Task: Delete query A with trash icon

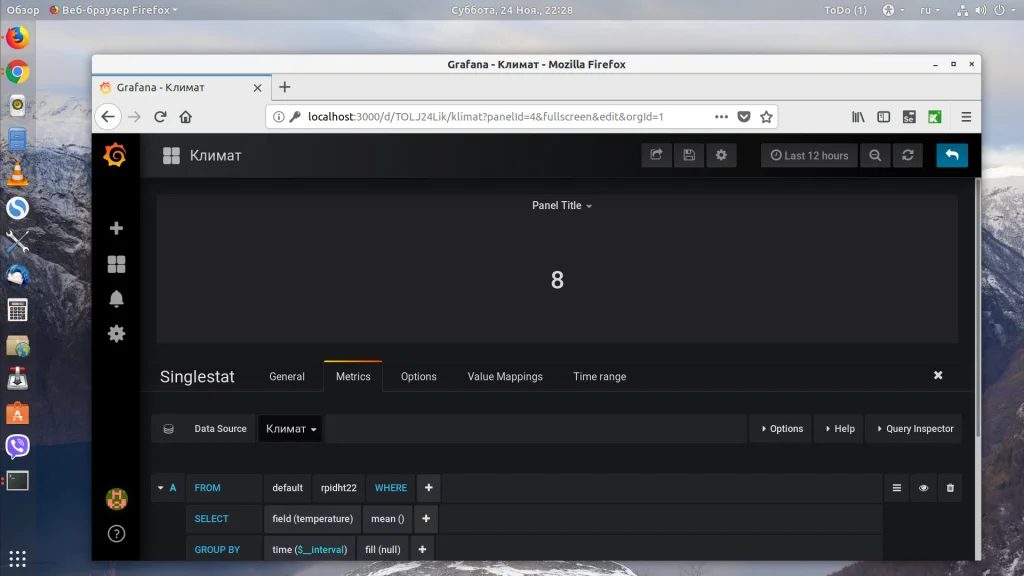Action: [950, 488]
